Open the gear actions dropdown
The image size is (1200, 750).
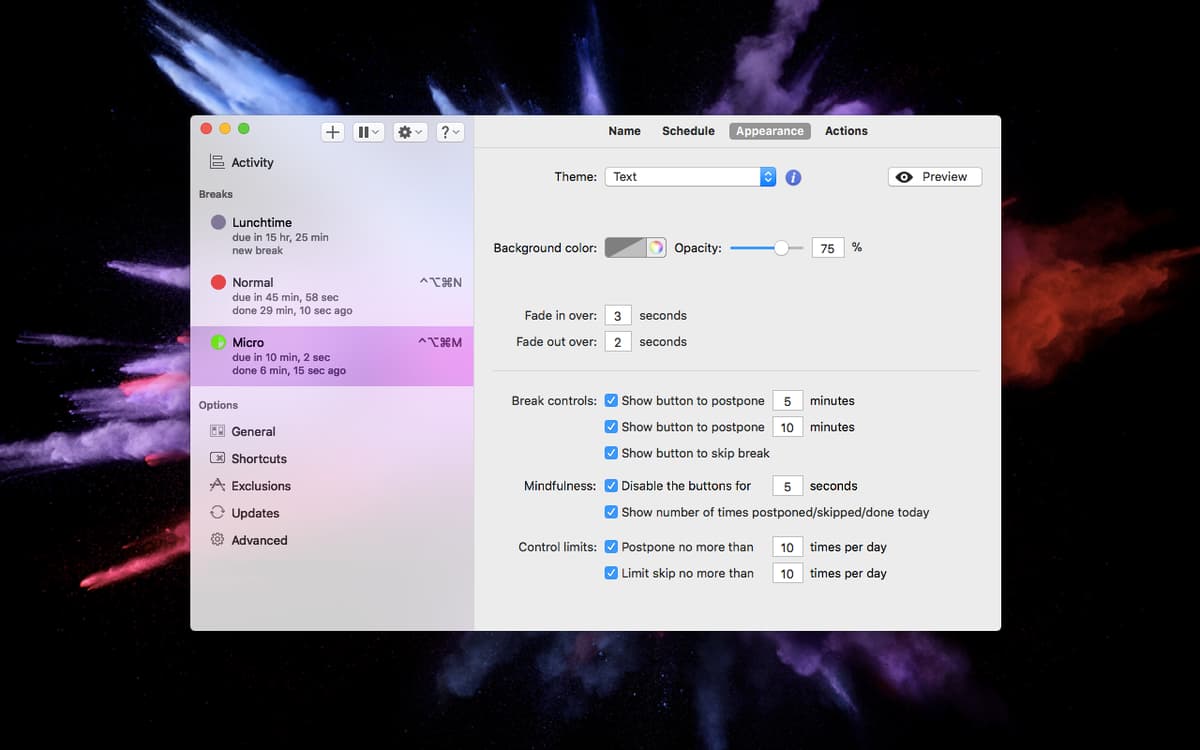pyautogui.click(x=410, y=132)
